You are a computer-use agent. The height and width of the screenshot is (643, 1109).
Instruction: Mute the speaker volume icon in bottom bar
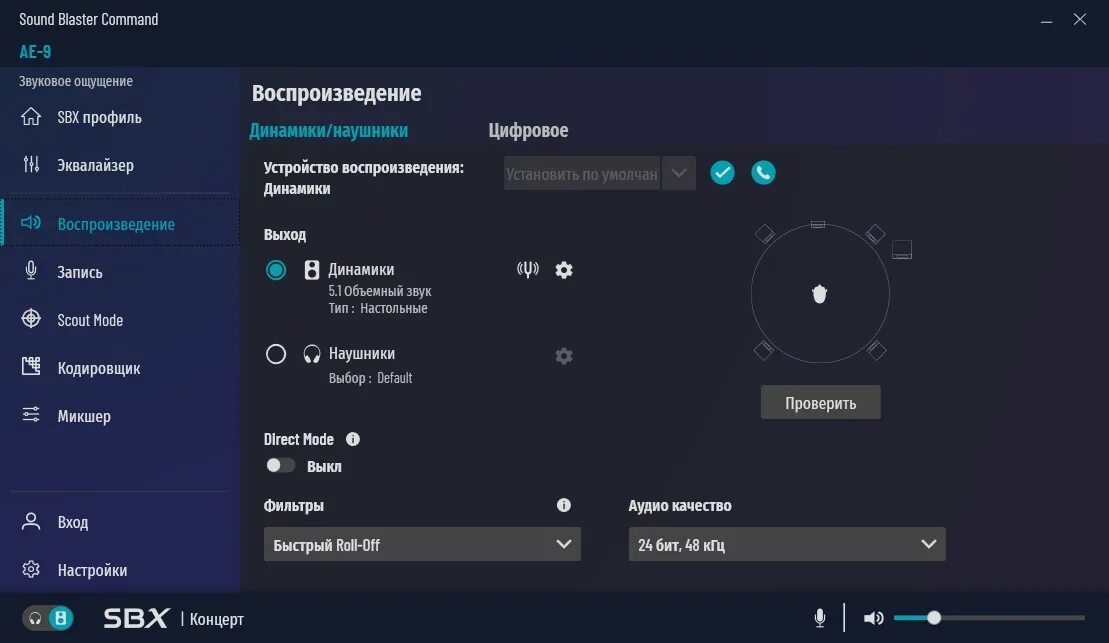click(x=873, y=618)
